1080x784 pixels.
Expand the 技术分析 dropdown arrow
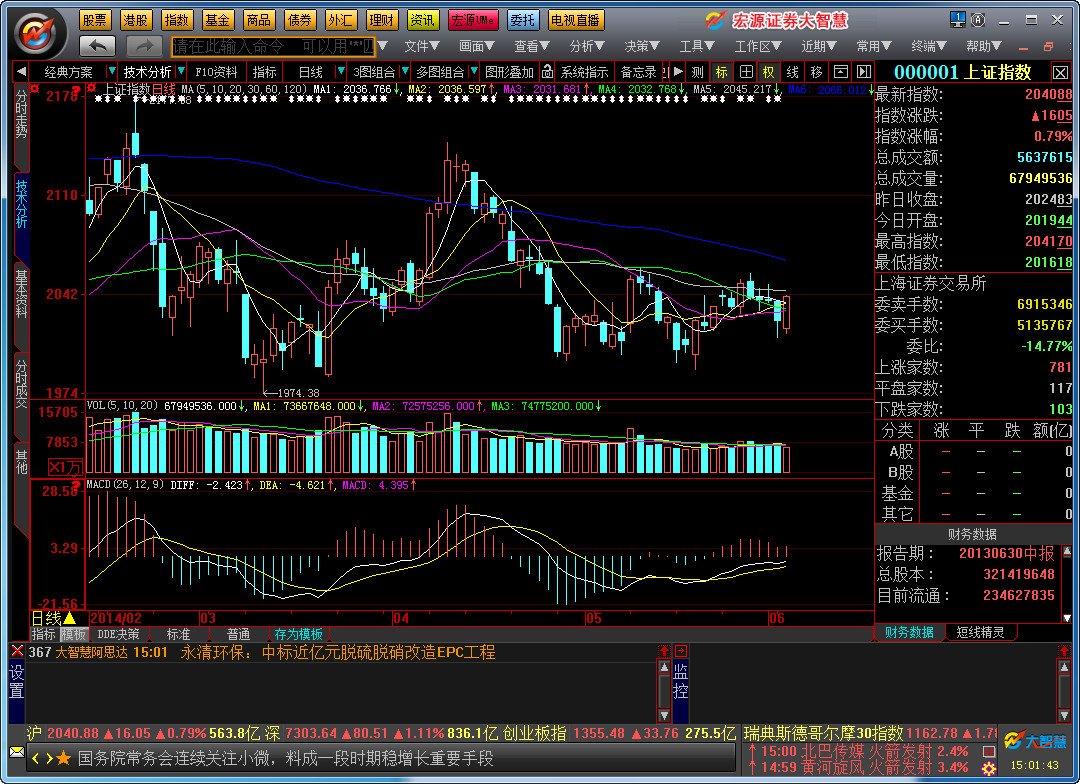pyautogui.click(x=180, y=72)
